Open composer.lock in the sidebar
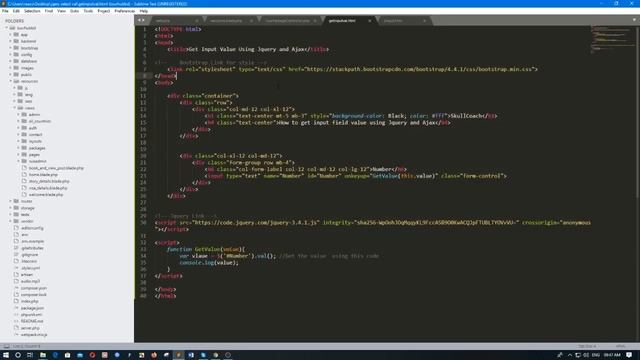Image resolution: width=640 pixels, height=360 pixels. click(x=33, y=294)
